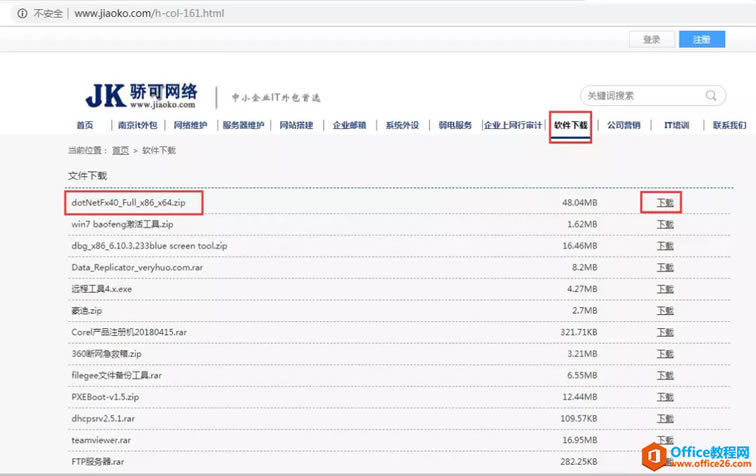Download dotNetFx40_Full_x86_x64.zip via its 下载 link
This screenshot has width=756, height=476.
click(x=665, y=203)
